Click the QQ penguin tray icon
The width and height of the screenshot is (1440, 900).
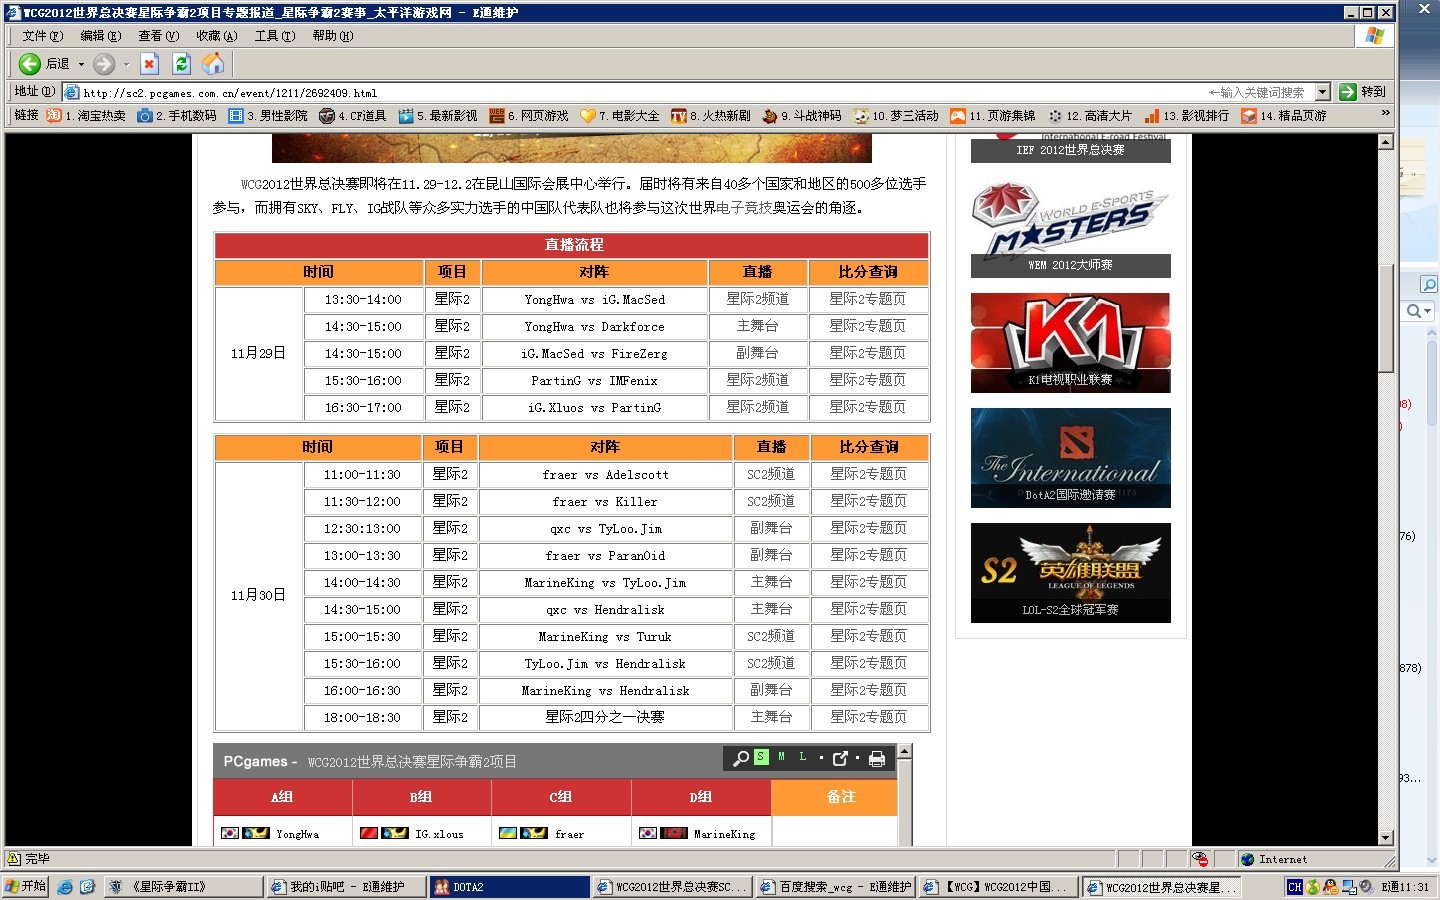pos(1330,887)
